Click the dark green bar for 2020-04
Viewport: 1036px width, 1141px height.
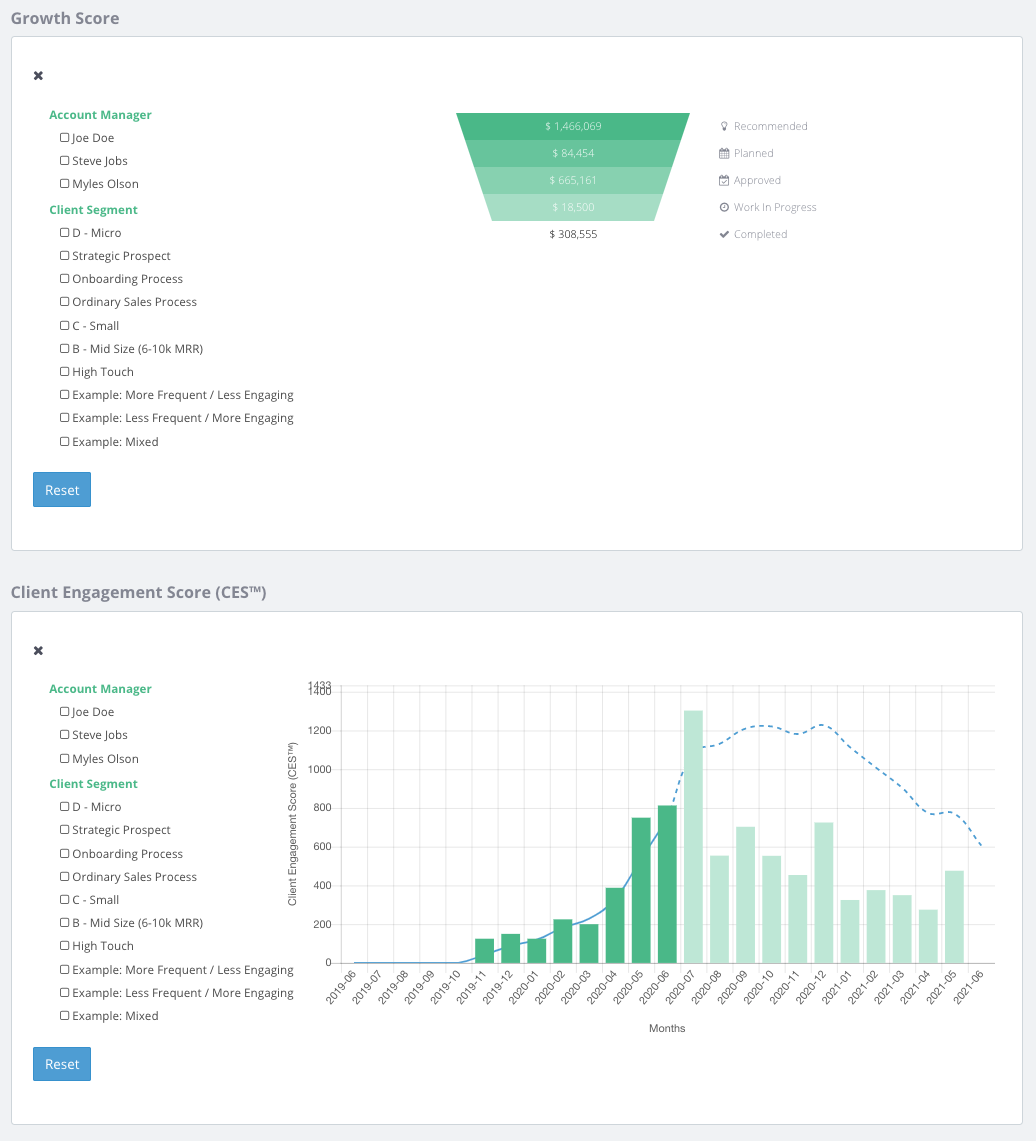615,926
